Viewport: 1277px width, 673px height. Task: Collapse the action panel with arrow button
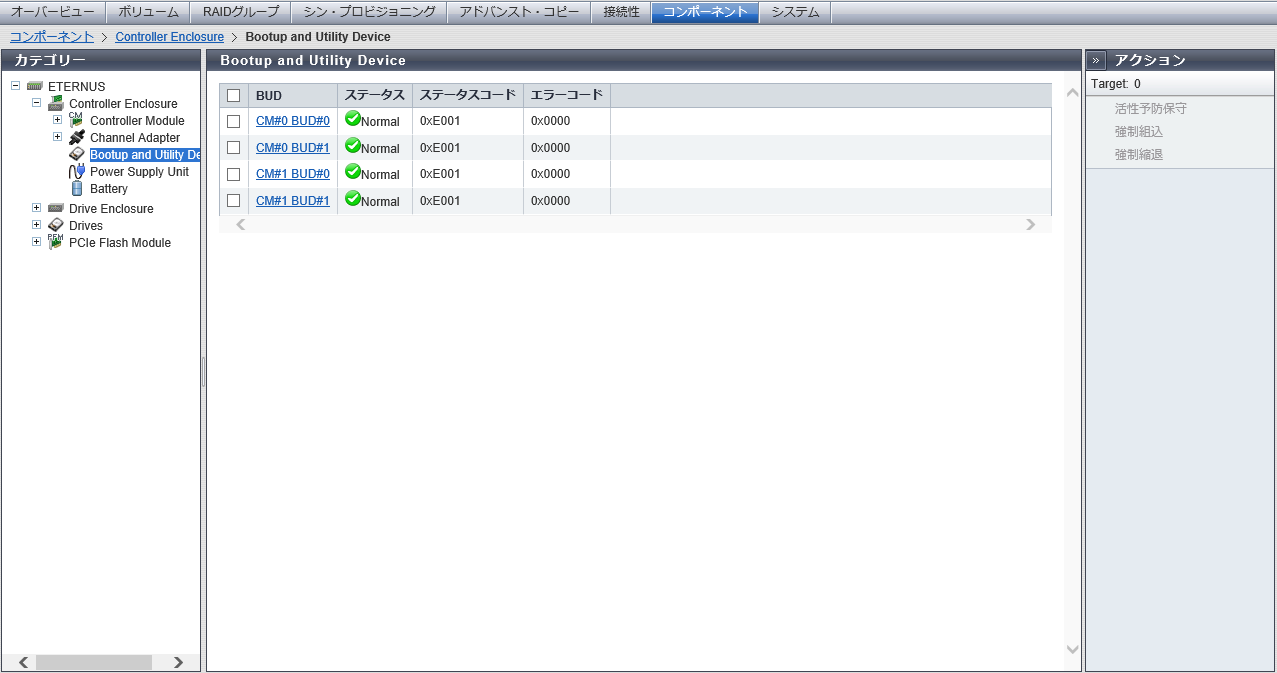tap(1096, 60)
